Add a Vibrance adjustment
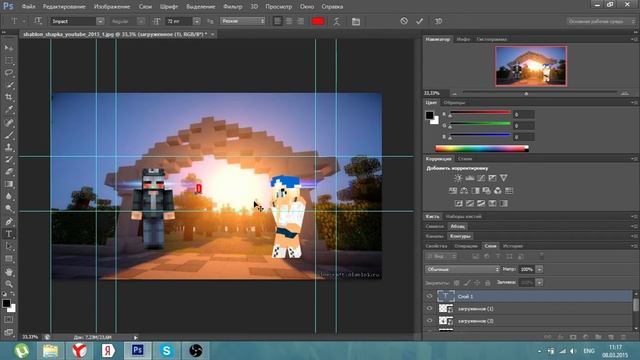Screen dimensions: 640x360 click(503, 178)
